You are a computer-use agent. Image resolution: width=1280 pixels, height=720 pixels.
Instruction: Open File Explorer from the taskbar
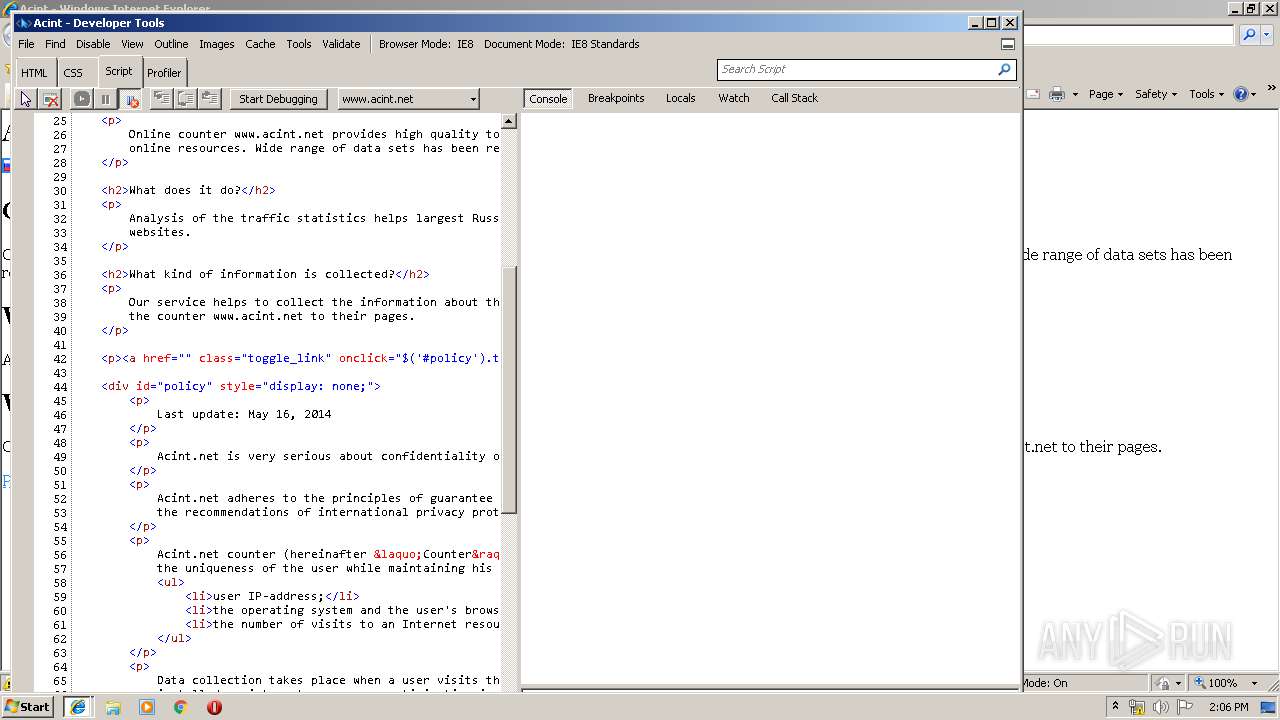click(x=113, y=707)
